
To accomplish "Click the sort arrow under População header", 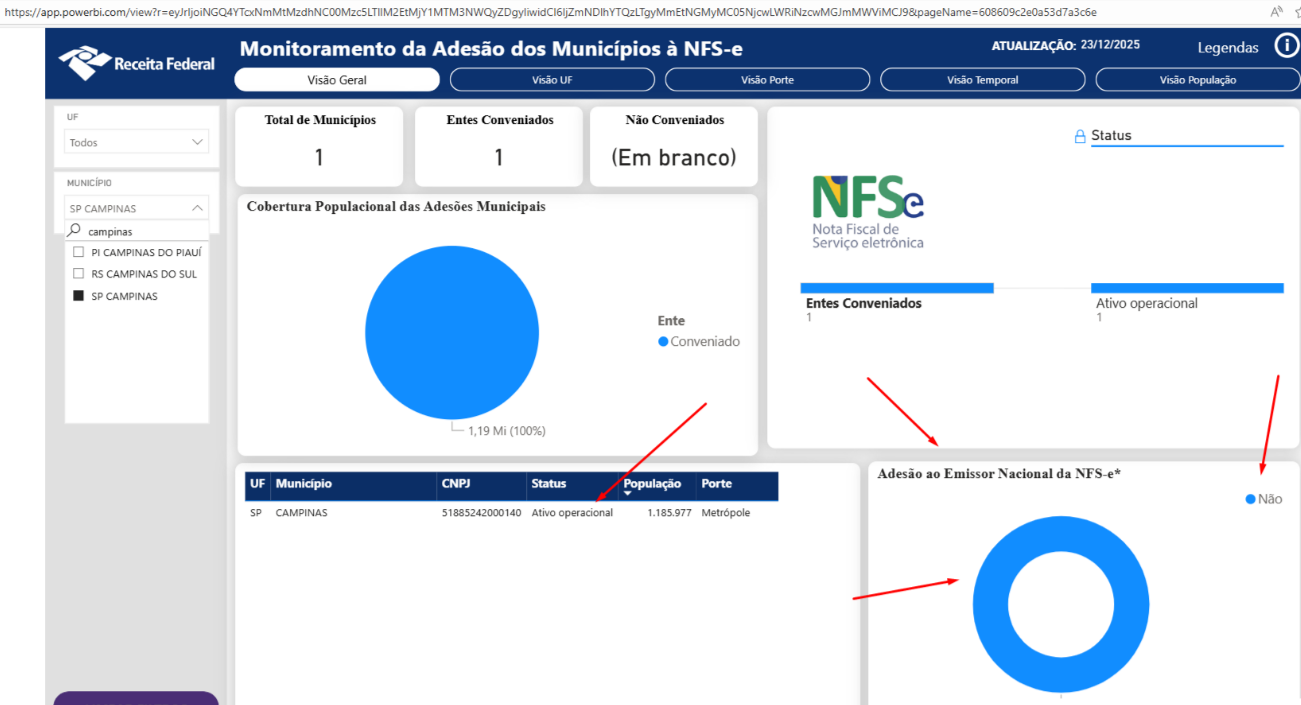I will coord(628,494).
